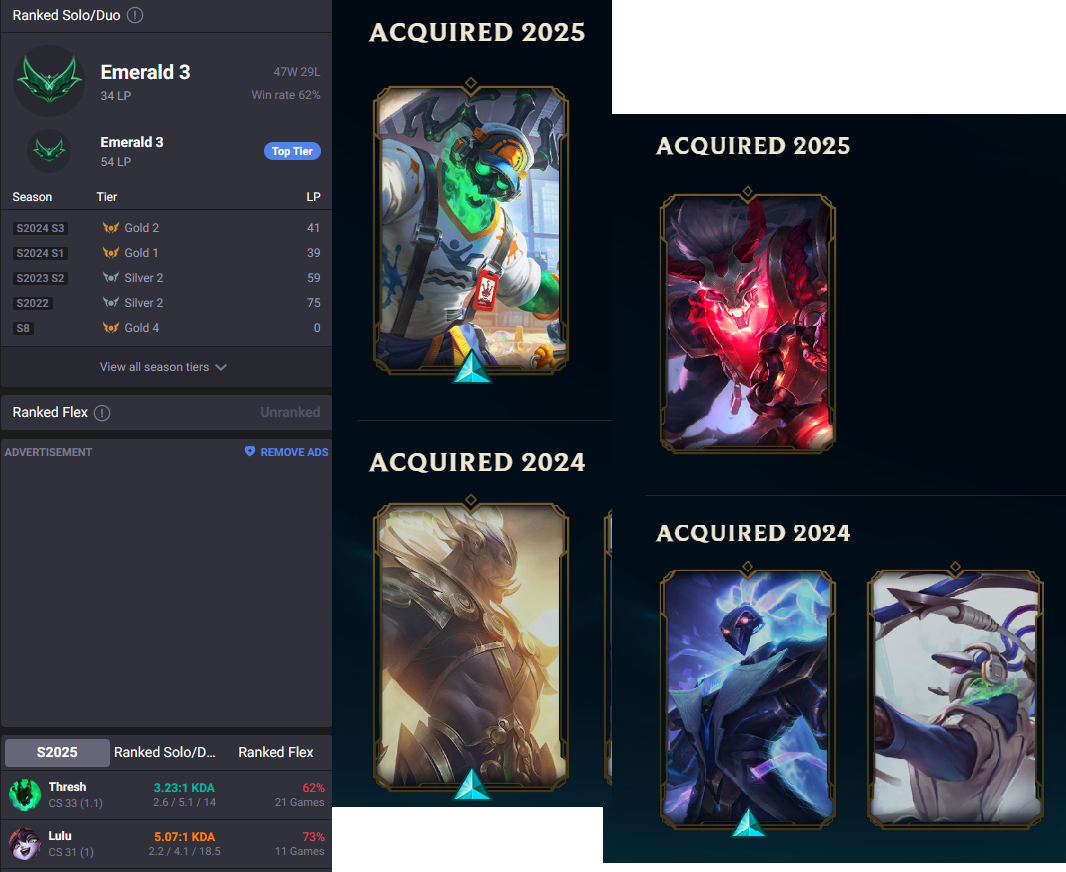
Task: Open the green chemtech skin acquired 2025
Action: pos(470,231)
